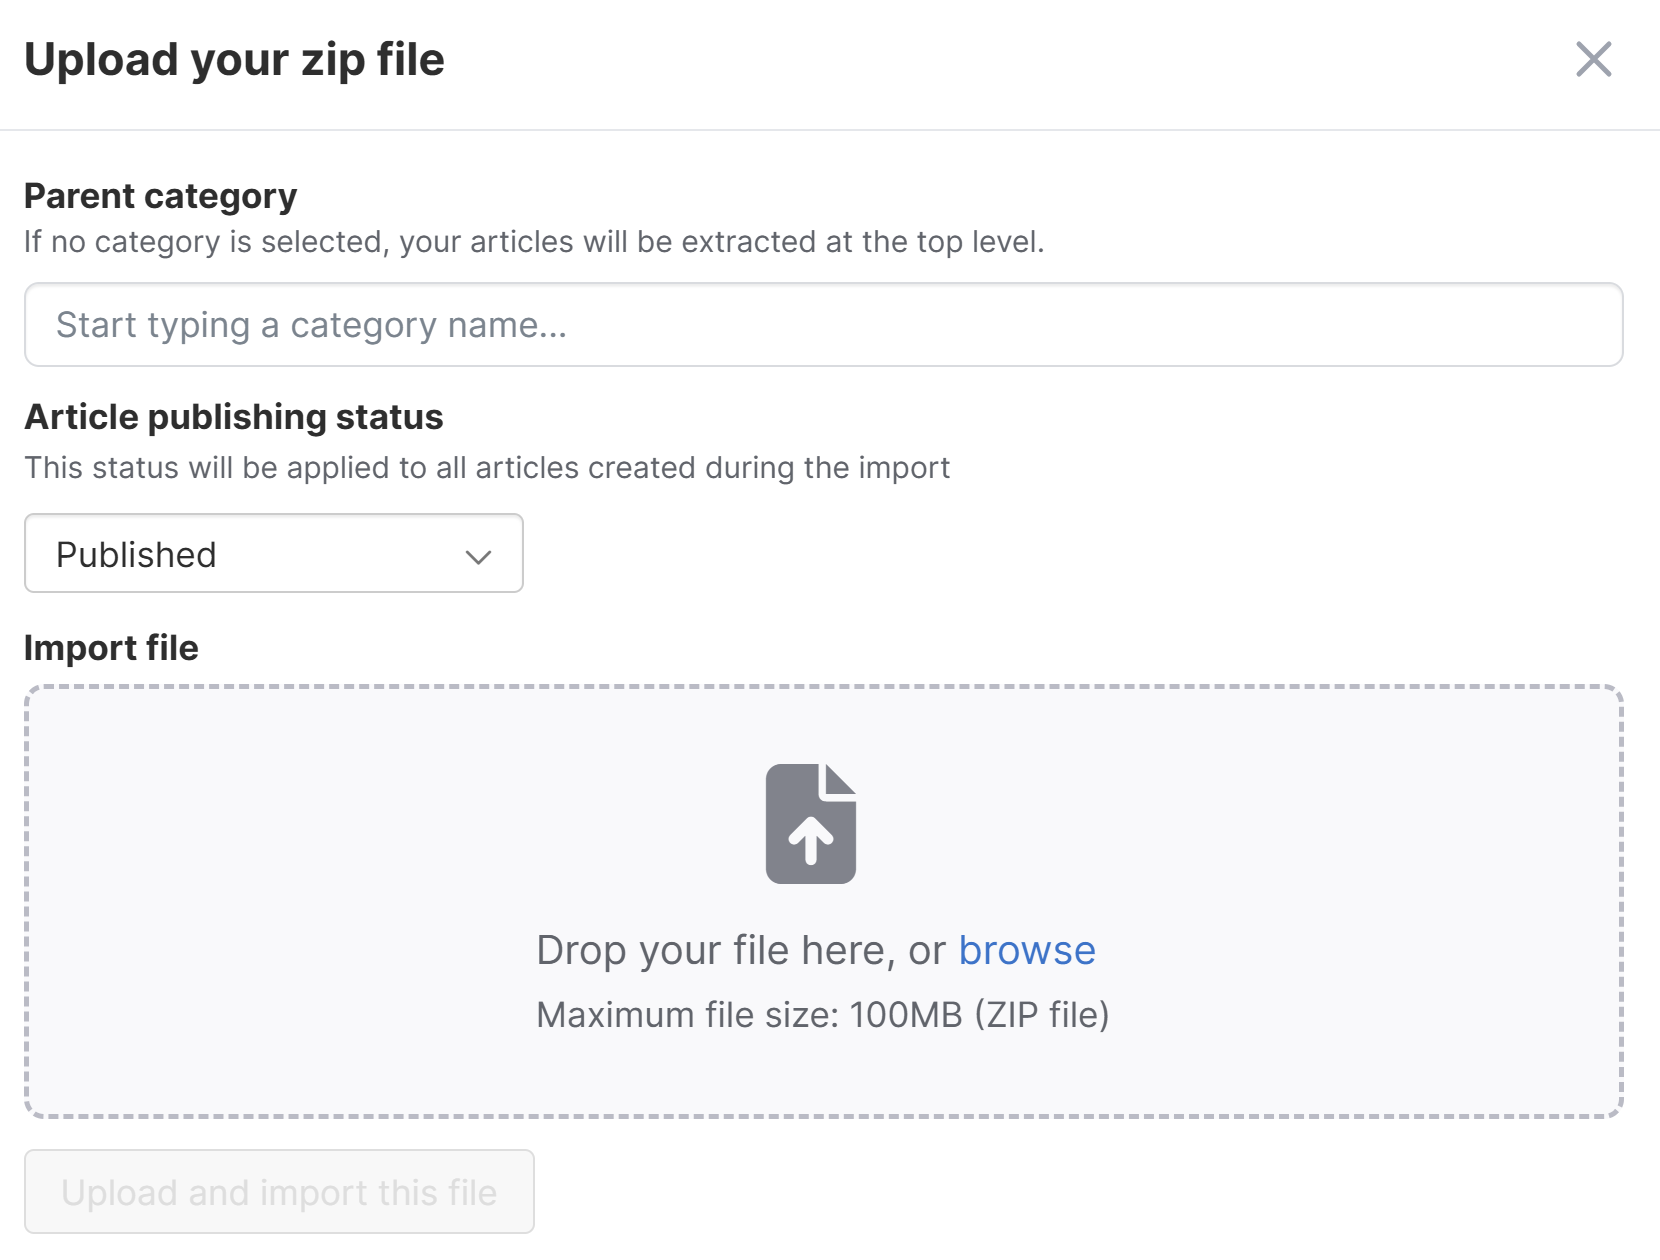Click the dashed Import file drop zone

point(823,901)
